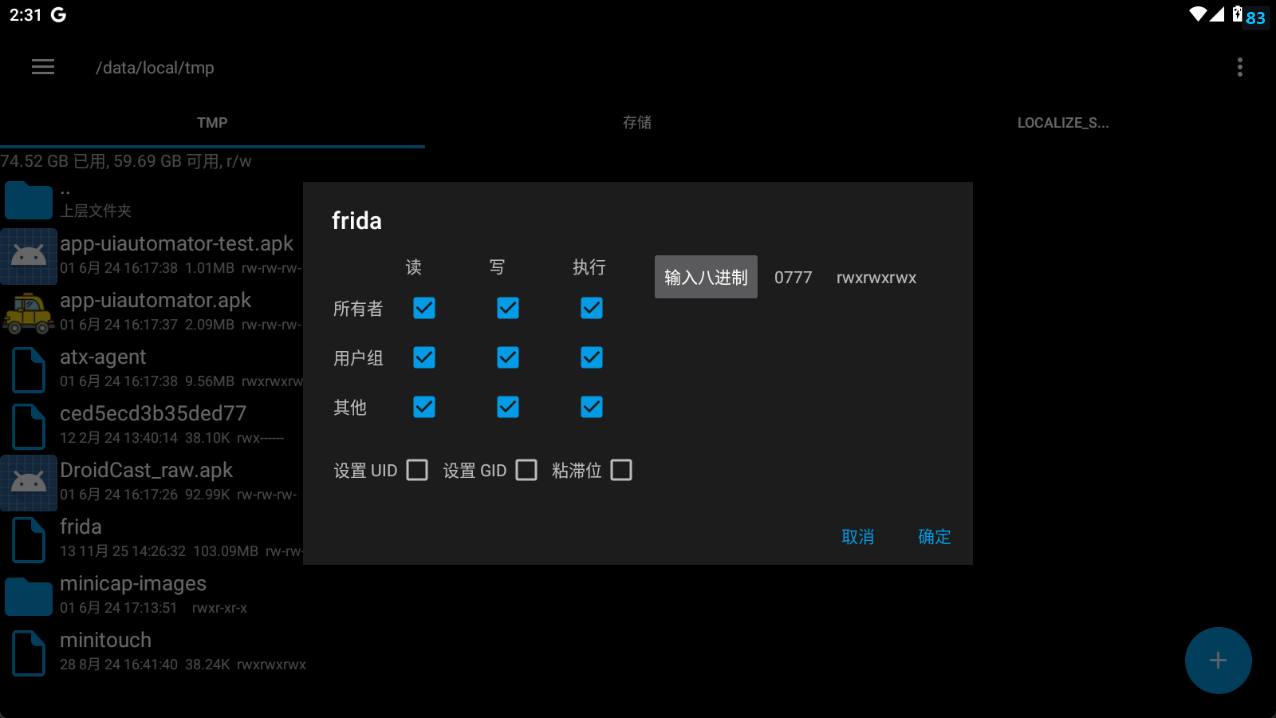Select the app-uiautomator.apk taxi icon
This screenshot has height=718, width=1276.
click(29, 313)
